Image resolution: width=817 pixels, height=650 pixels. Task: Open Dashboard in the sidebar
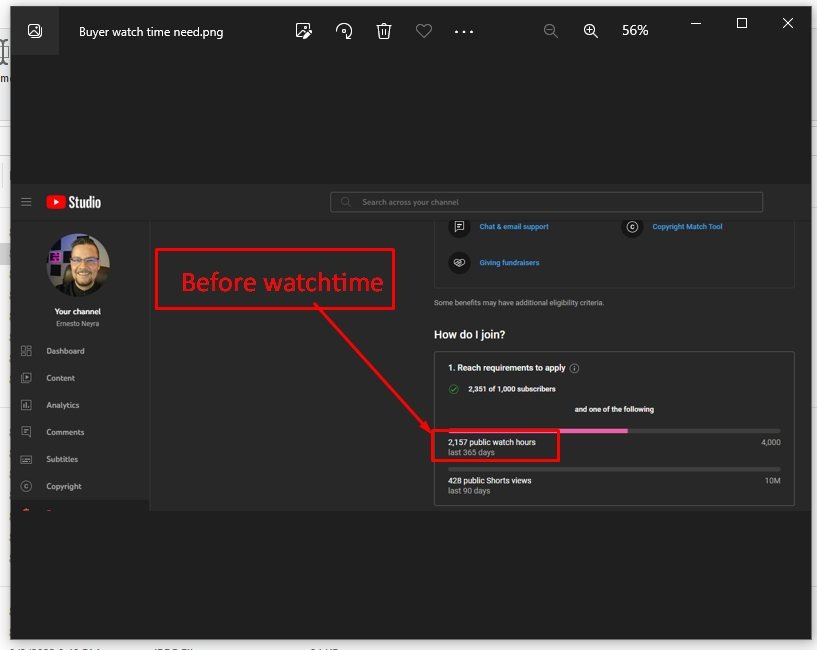click(x=65, y=351)
